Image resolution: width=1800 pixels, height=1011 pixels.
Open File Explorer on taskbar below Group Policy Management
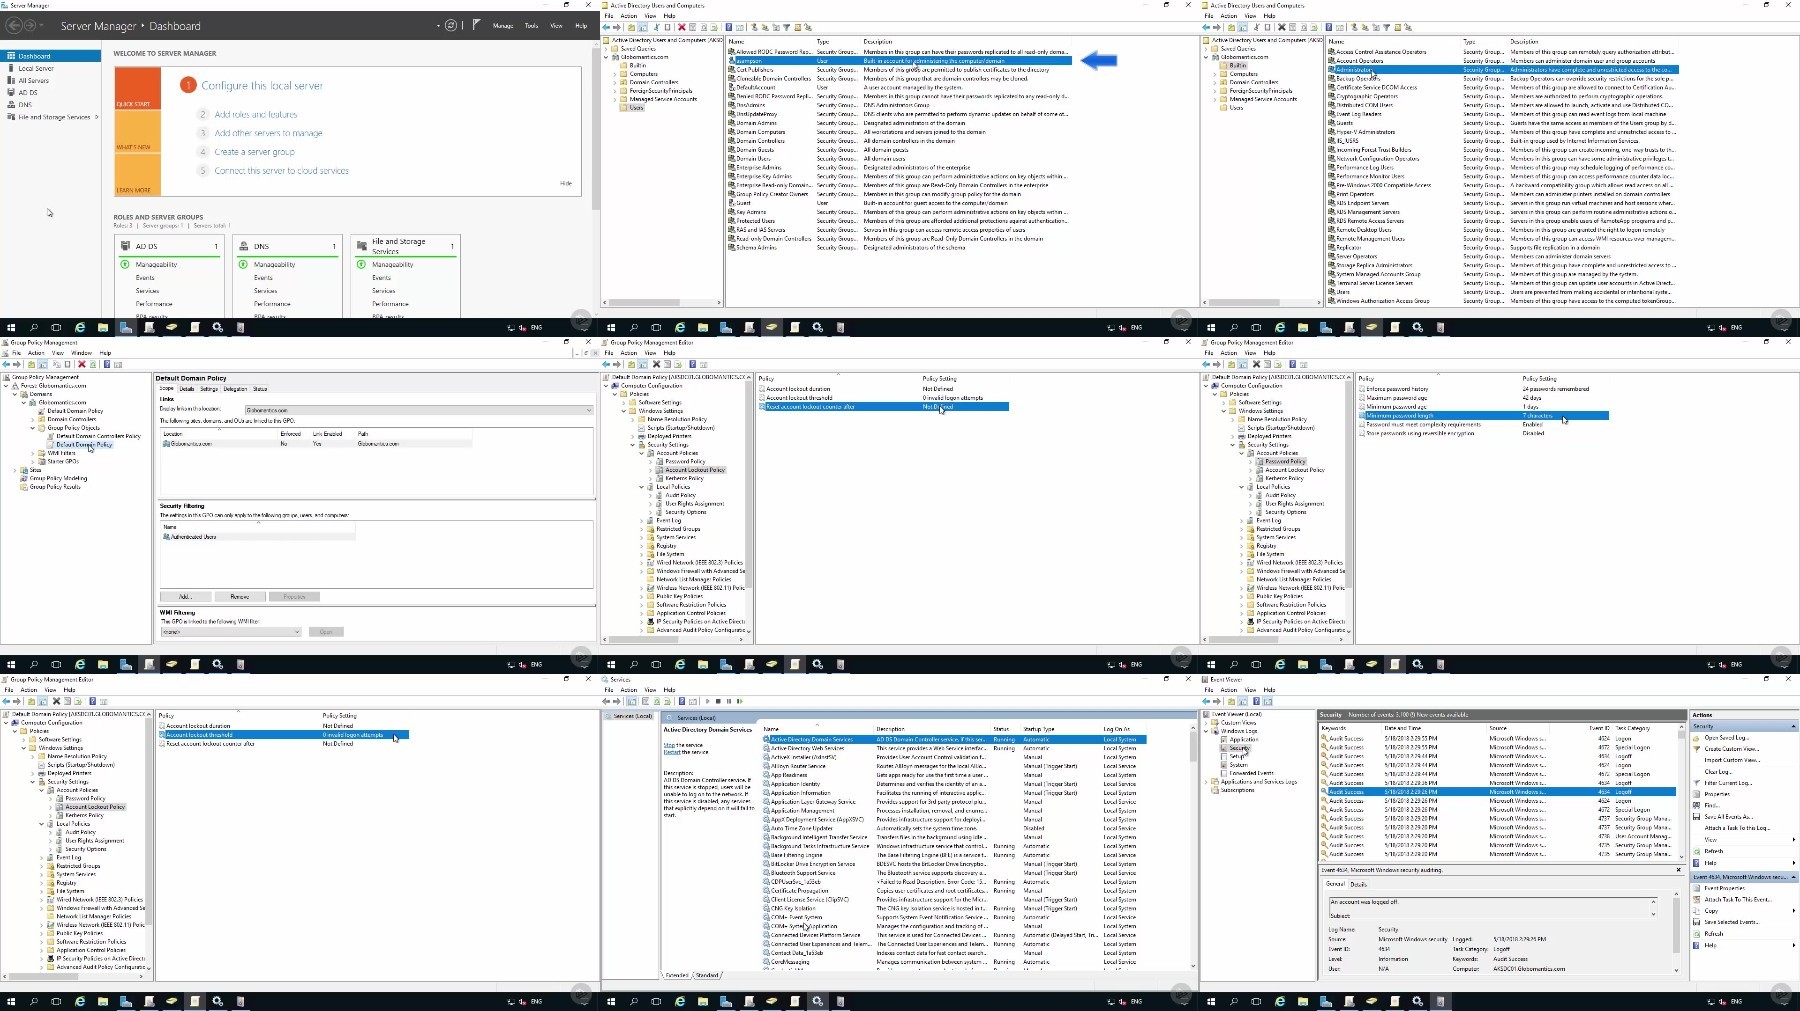coord(103,664)
